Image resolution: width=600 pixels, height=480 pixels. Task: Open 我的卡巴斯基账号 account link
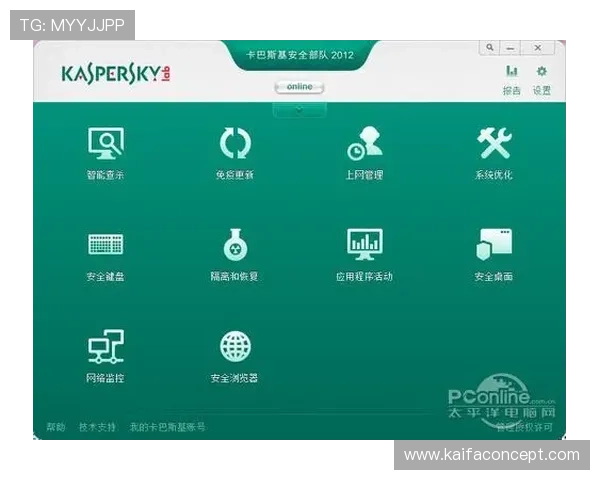coord(167,427)
